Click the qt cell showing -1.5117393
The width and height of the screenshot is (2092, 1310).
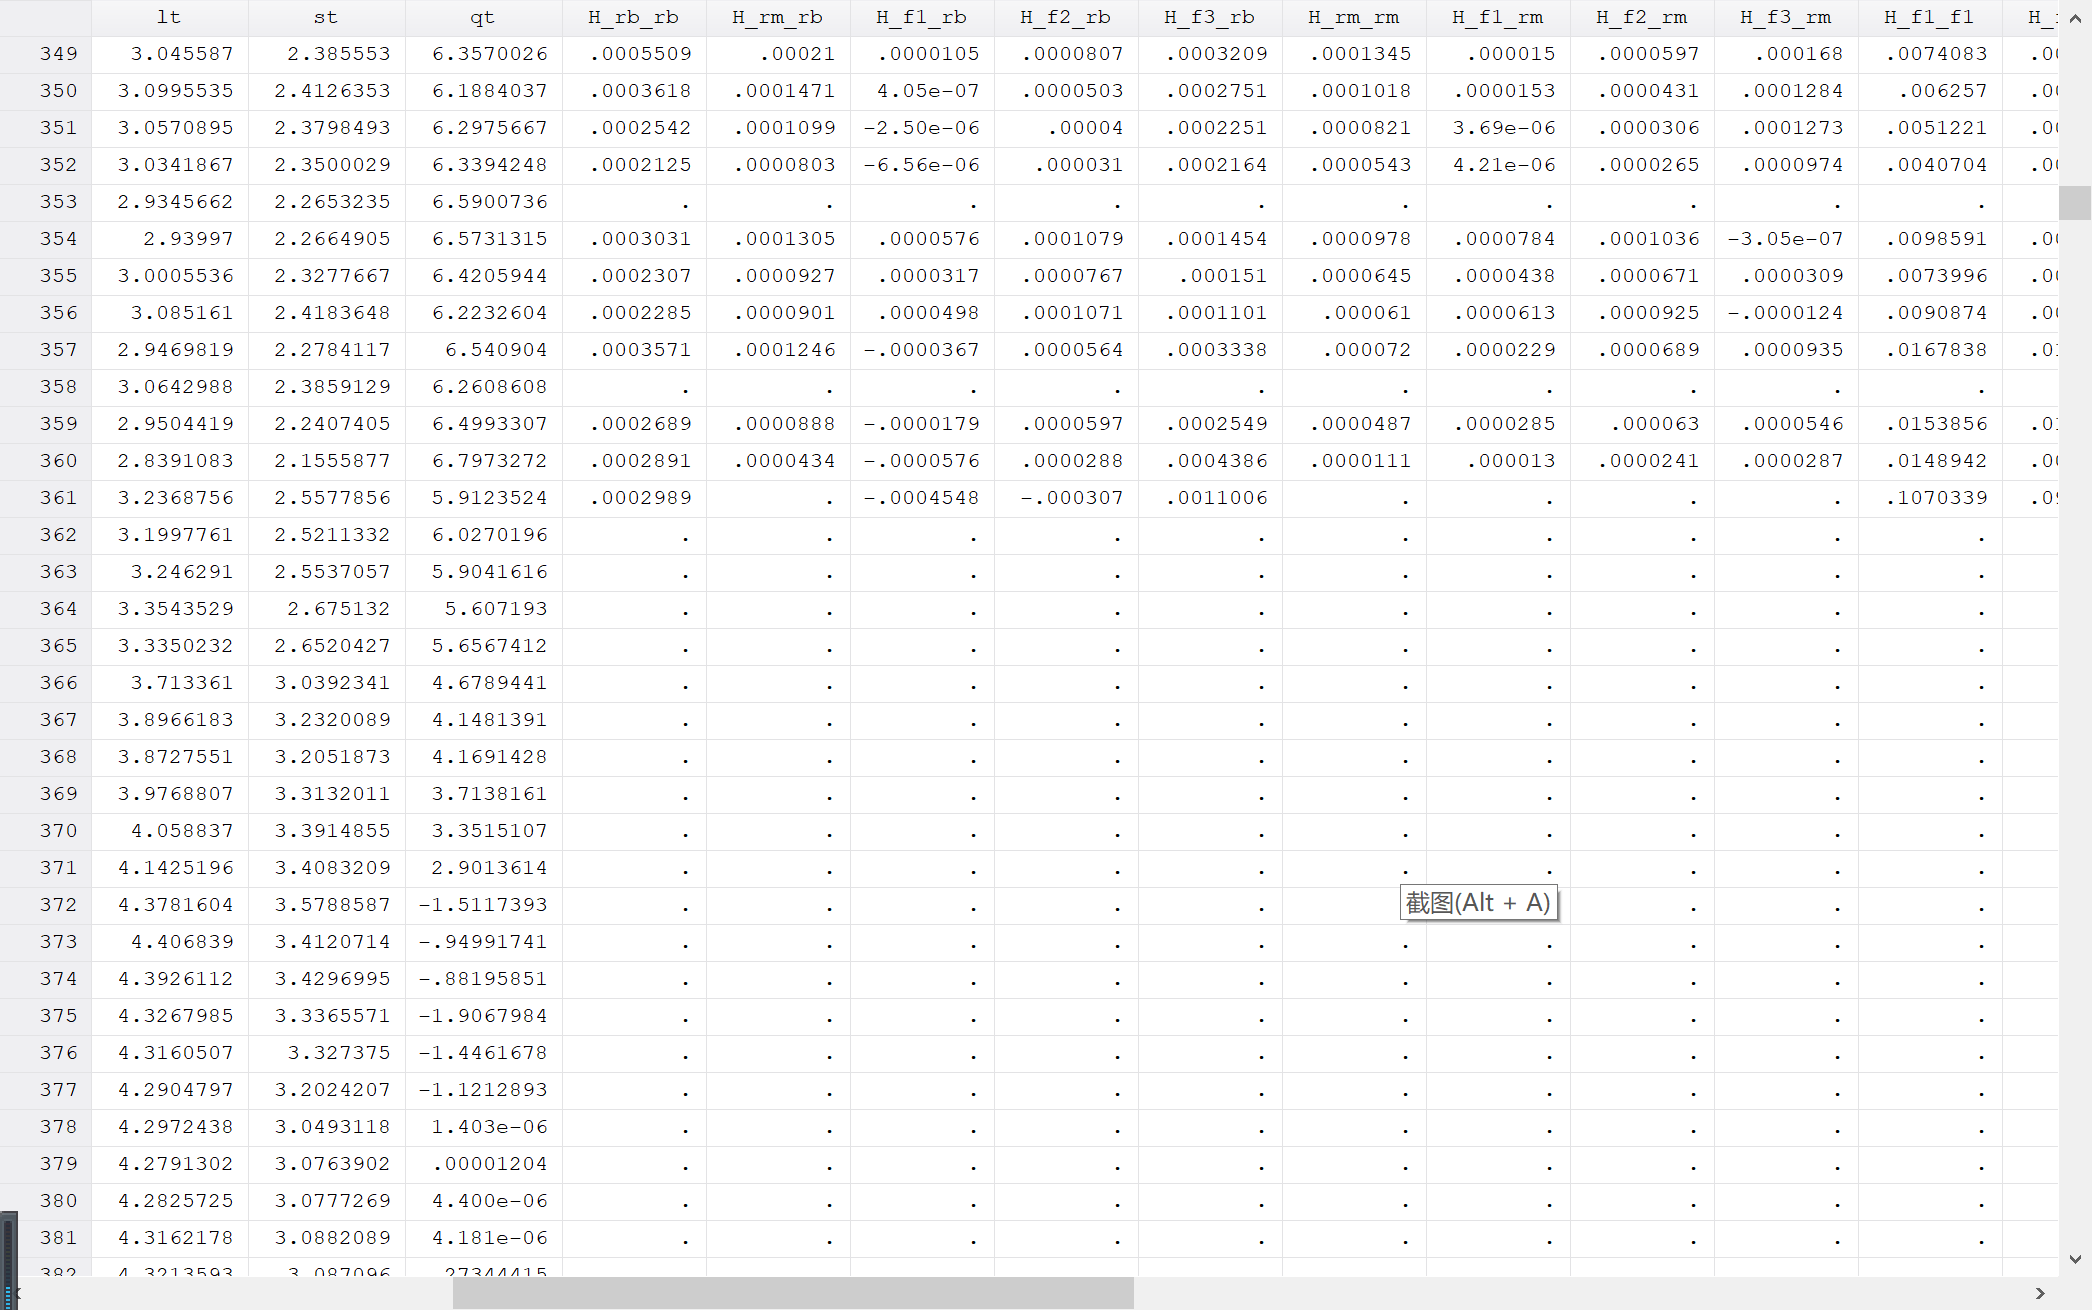click(483, 905)
